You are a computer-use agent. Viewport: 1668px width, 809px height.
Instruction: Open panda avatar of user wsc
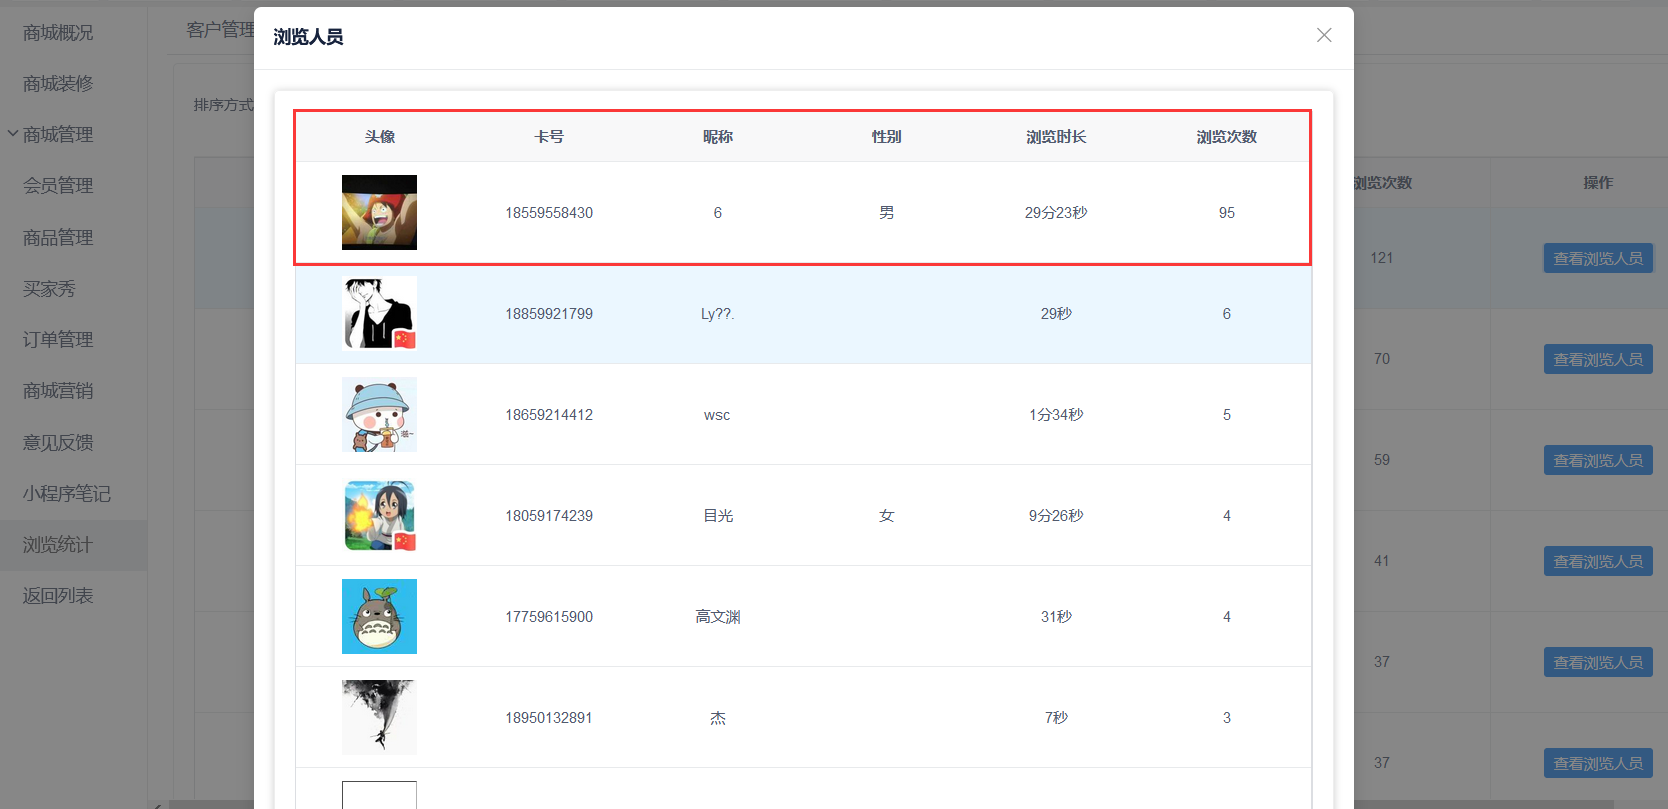[379, 414]
